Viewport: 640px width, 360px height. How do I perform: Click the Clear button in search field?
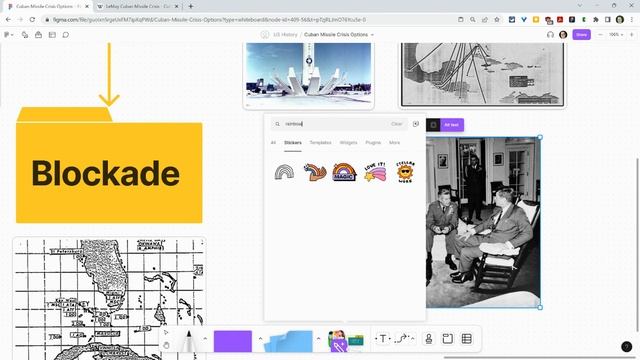pos(396,124)
